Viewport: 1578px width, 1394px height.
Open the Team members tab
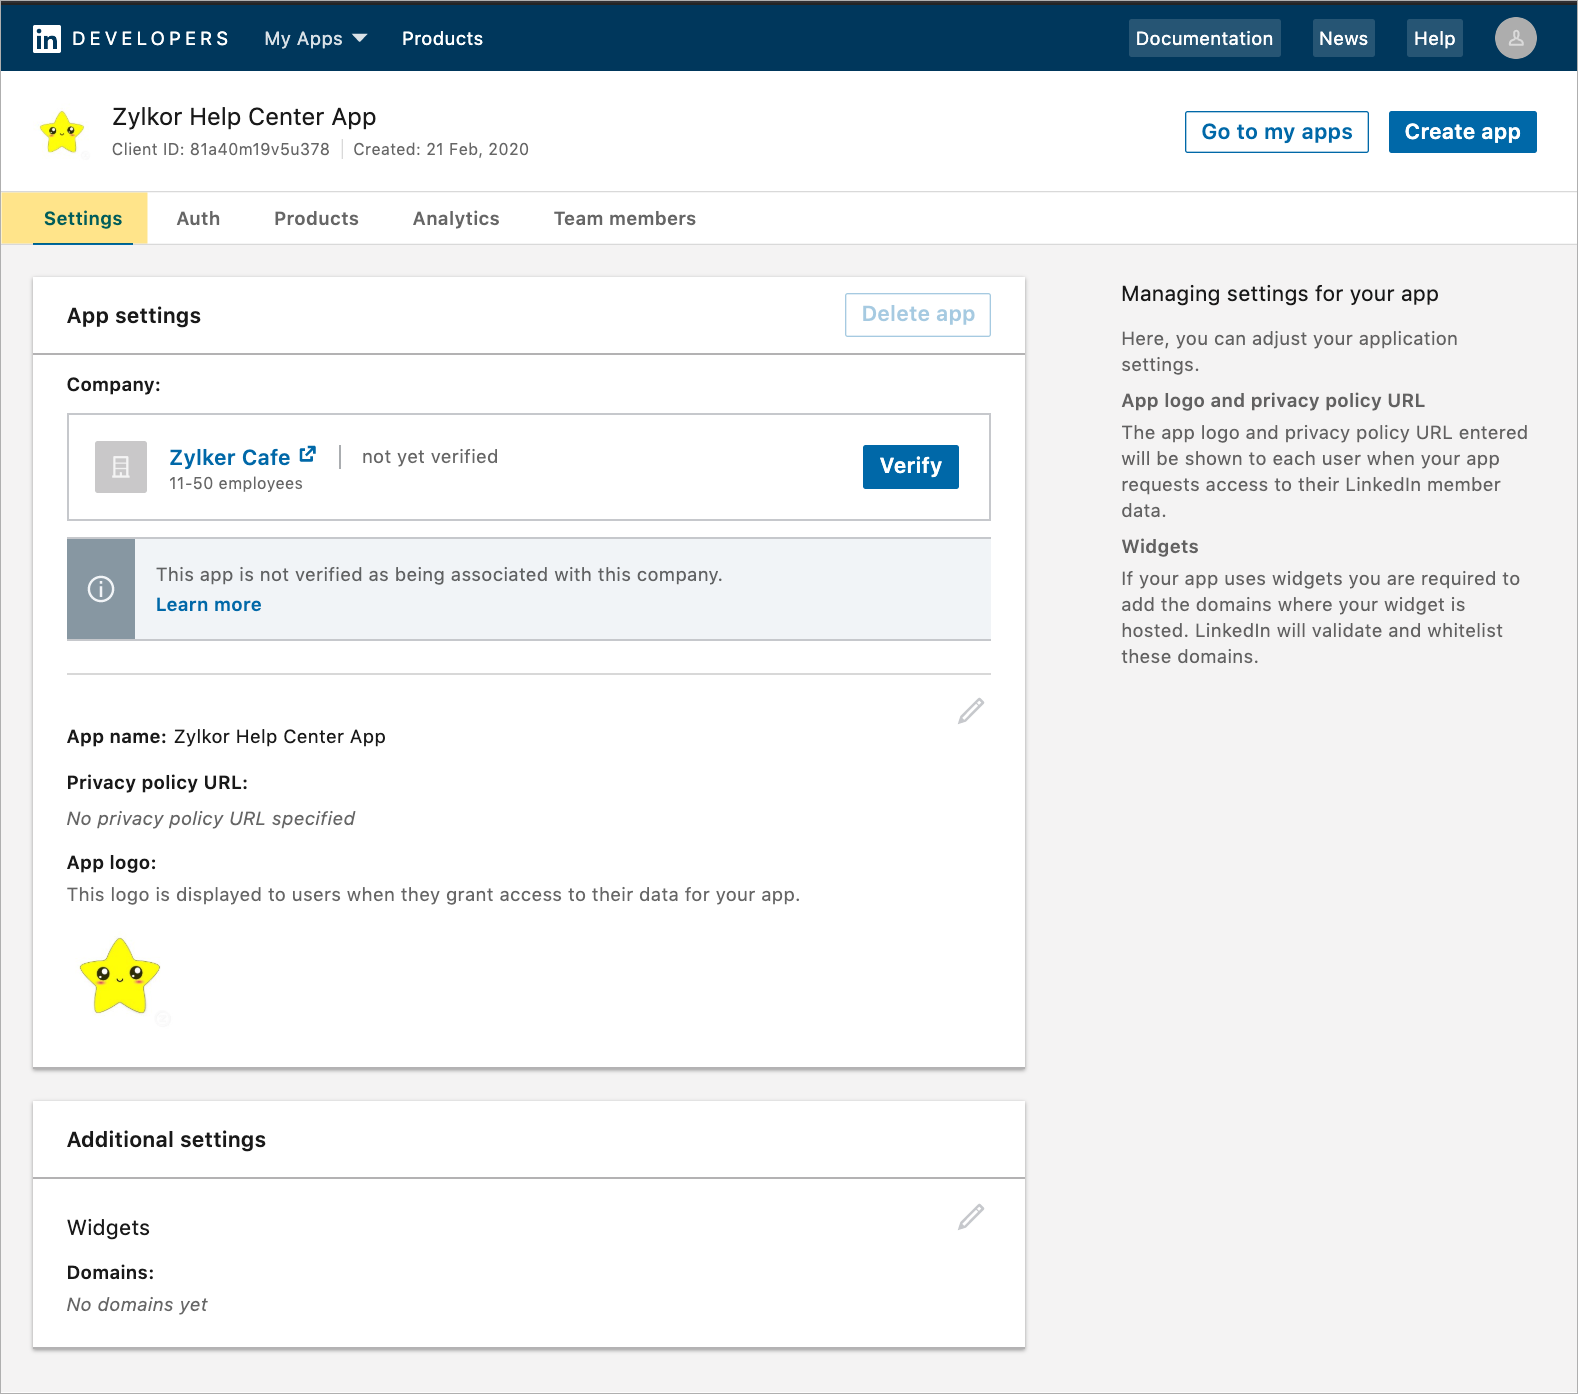point(625,219)
